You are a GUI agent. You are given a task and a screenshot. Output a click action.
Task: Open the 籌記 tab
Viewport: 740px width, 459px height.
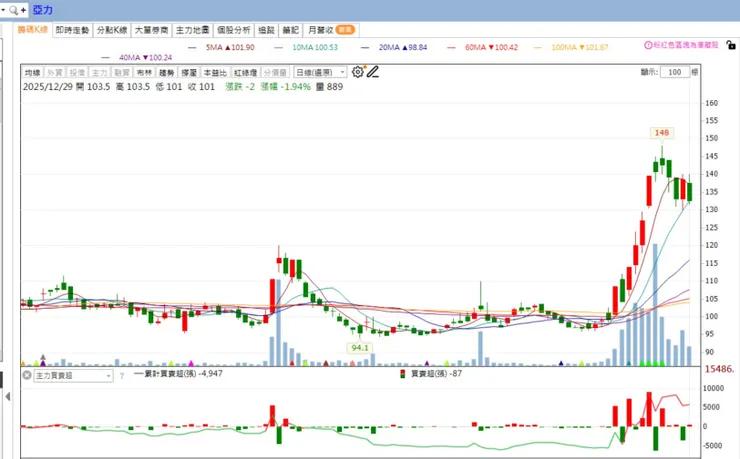point(291,30)
